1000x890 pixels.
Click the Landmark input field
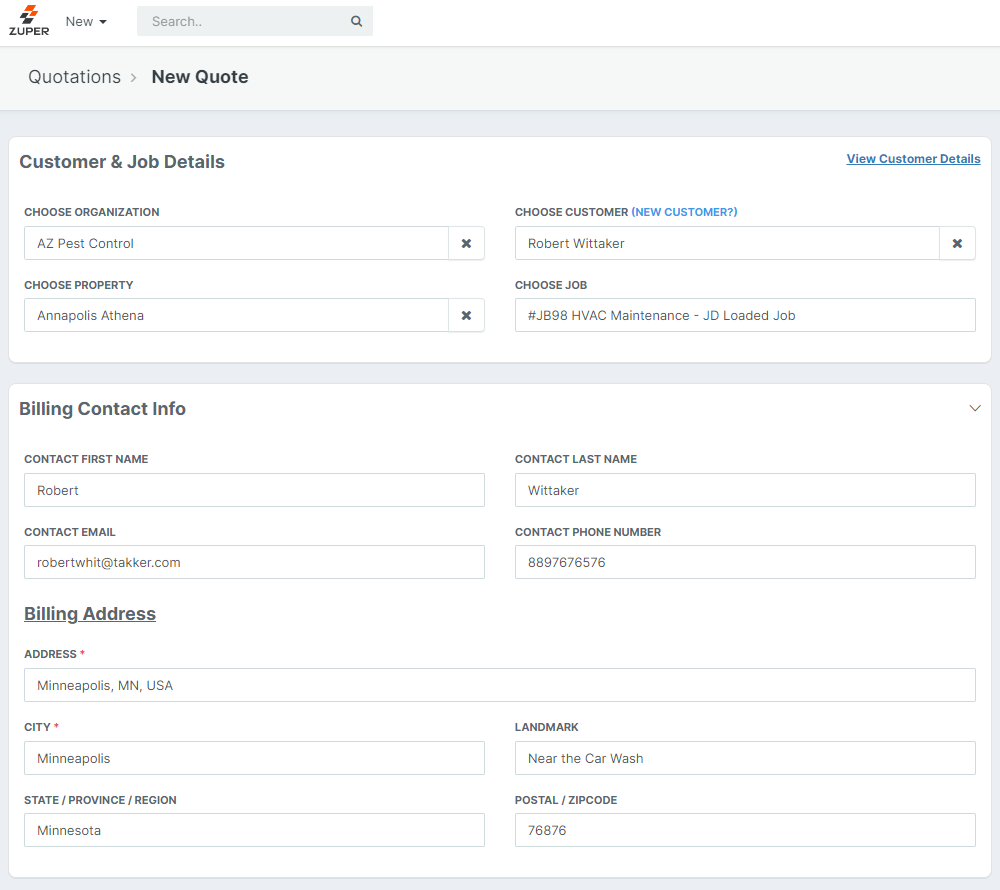coord(744,758)
